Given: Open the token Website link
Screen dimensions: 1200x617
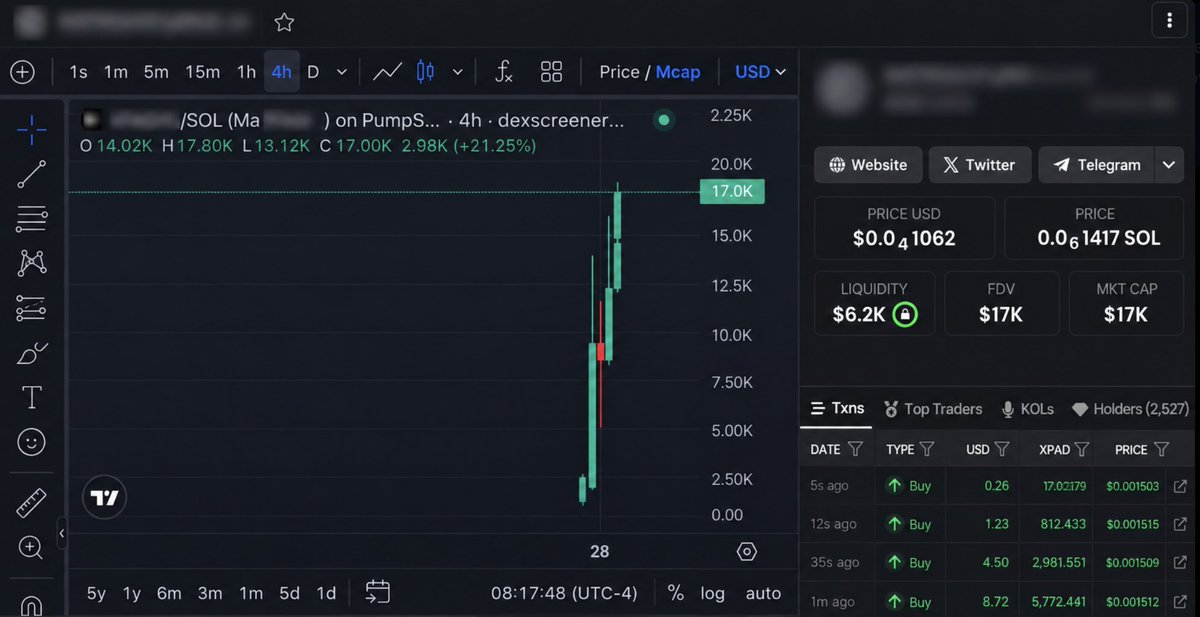Looking at the screenshot, I should (x=868, y=165).
